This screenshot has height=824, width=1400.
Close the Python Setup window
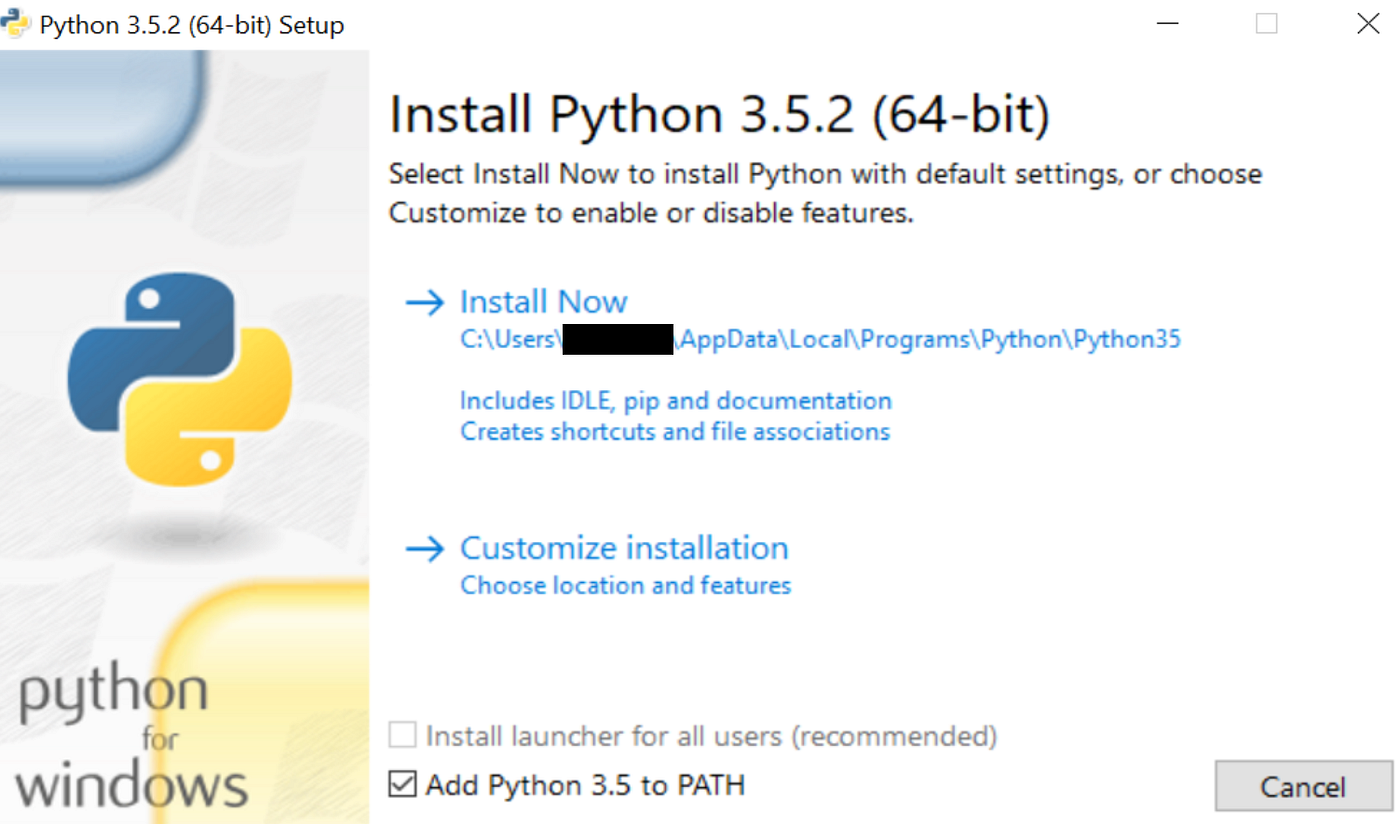coord(1368,24)
